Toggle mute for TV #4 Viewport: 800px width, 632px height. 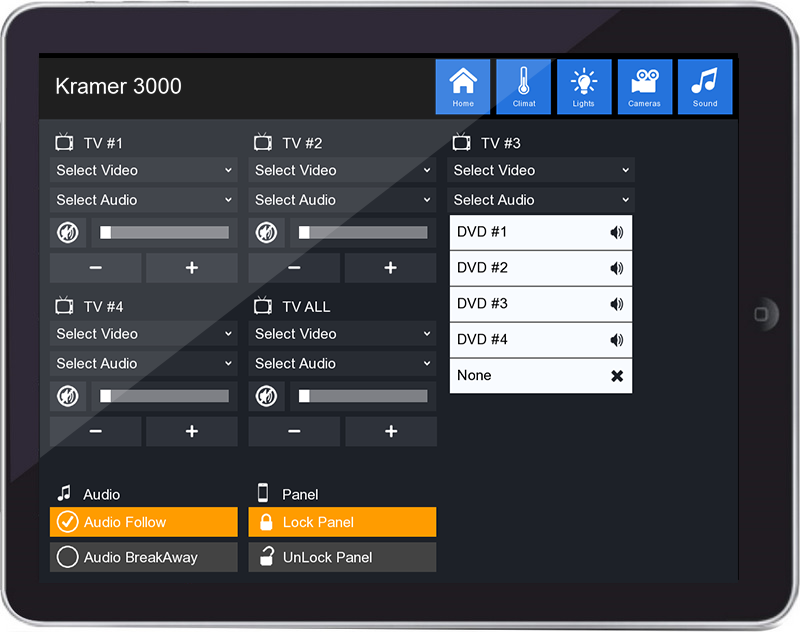68,396
